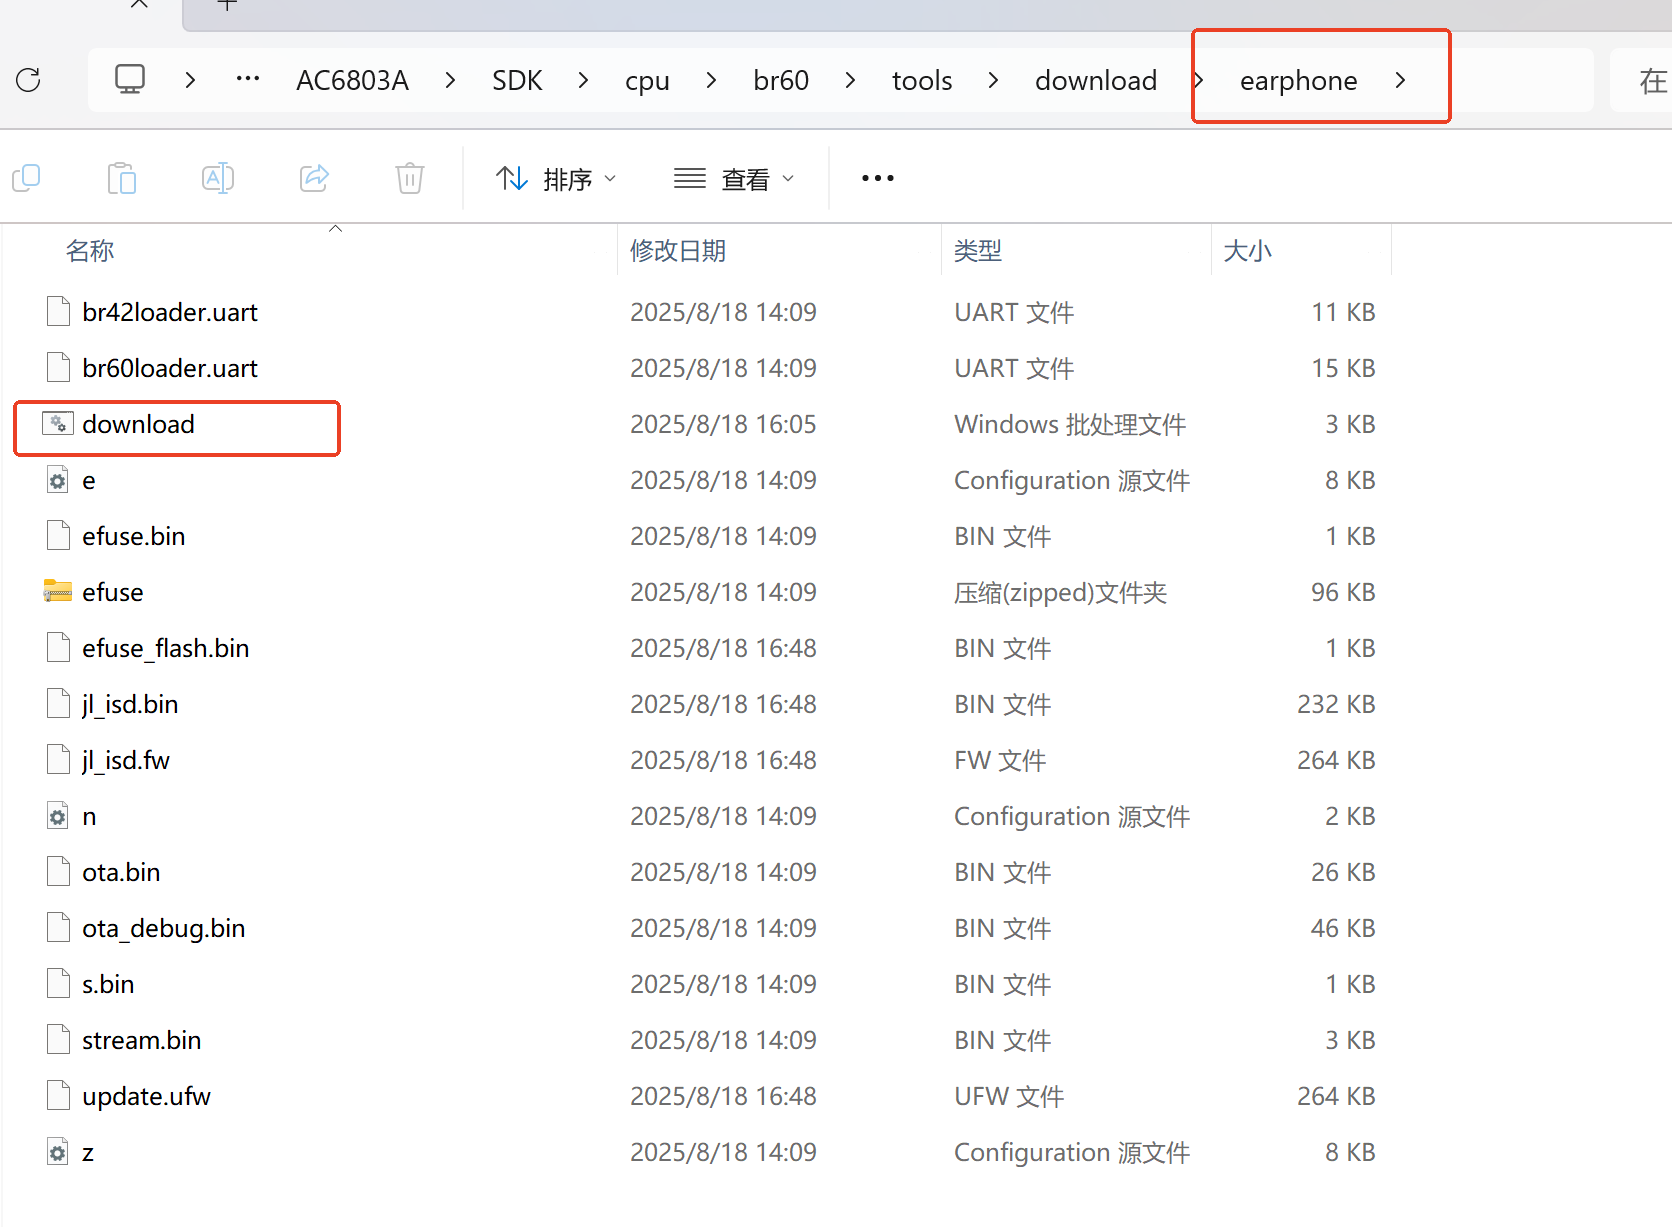Show hidden breadcrumb folders via the ellipsis
The image size is (1672, 1227).
[x=248, y=79]
